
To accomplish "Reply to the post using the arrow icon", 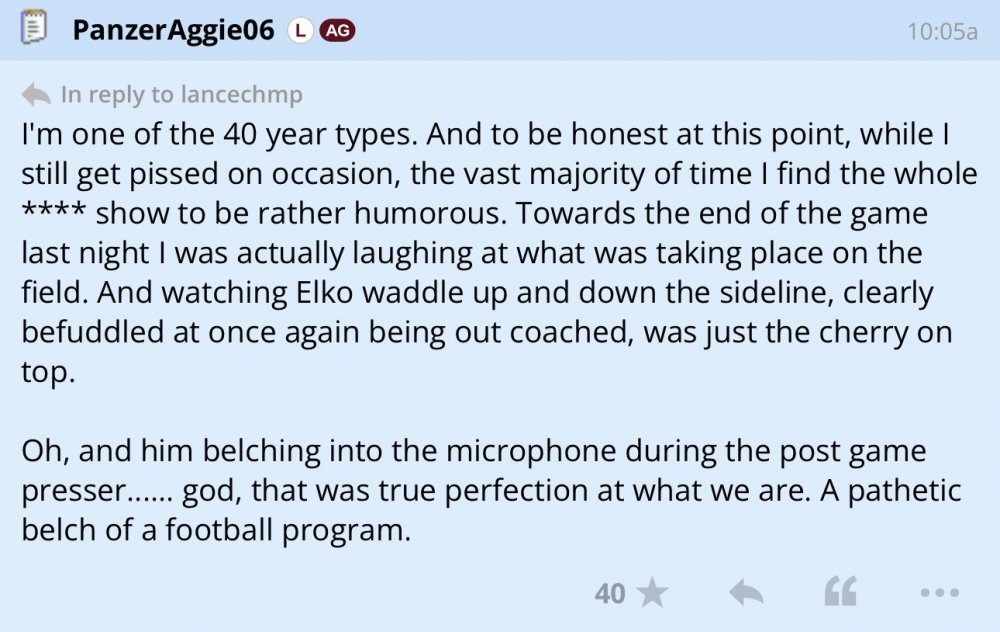I will click(746, 593).
